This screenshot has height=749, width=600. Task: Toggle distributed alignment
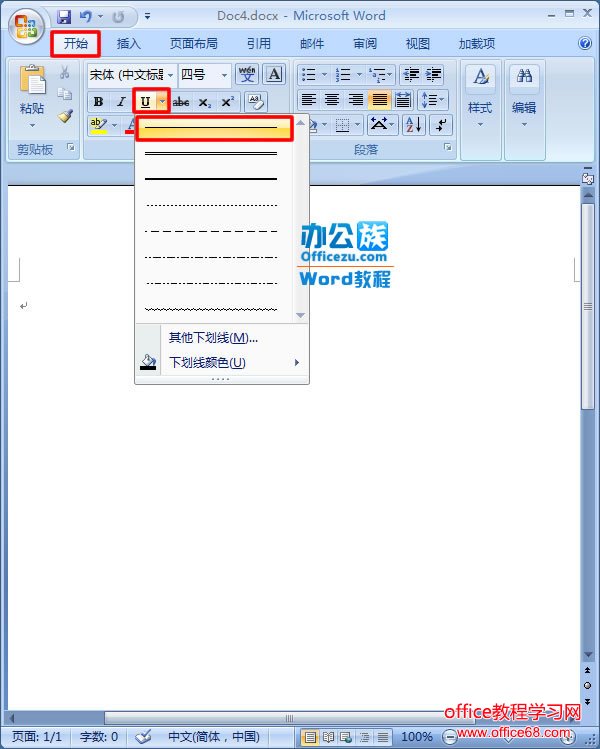click(x=403, y=100)
